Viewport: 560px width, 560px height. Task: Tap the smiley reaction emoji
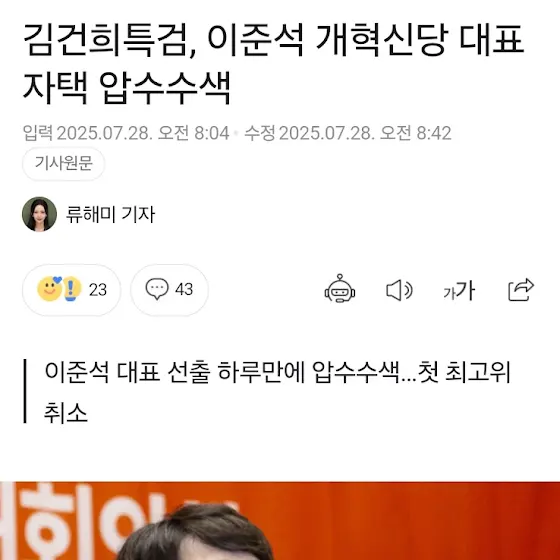pyautogui.click(x=49, y=289)
